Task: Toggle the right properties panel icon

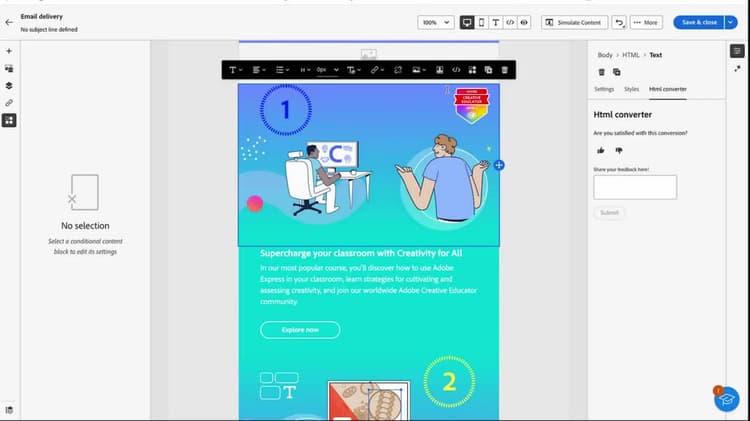Action: [x=737, y=51]
